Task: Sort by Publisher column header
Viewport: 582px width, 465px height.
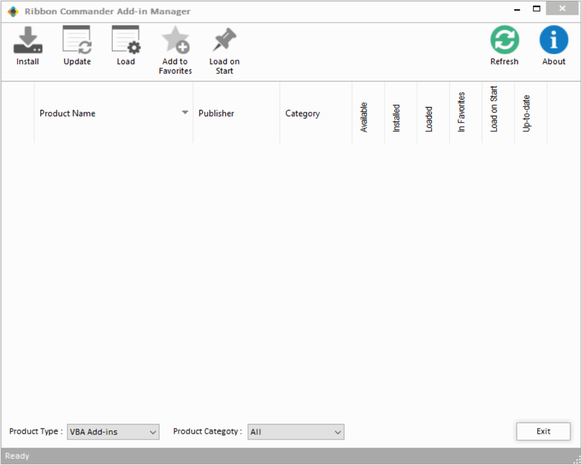Action: (236, 113)
